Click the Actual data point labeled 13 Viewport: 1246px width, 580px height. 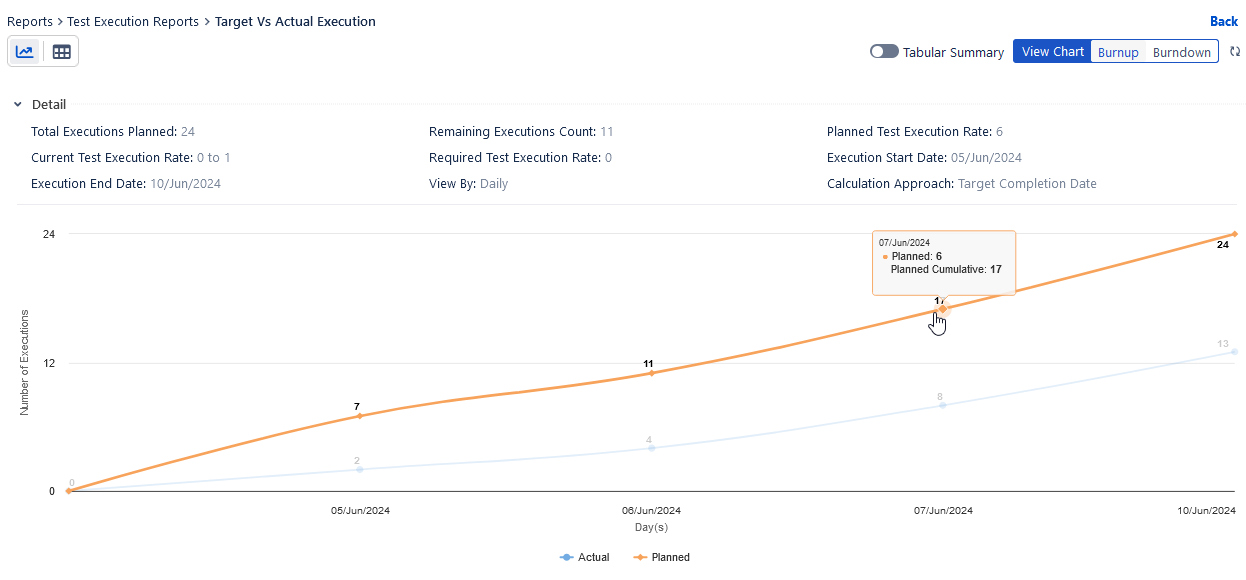point(1235,351)
